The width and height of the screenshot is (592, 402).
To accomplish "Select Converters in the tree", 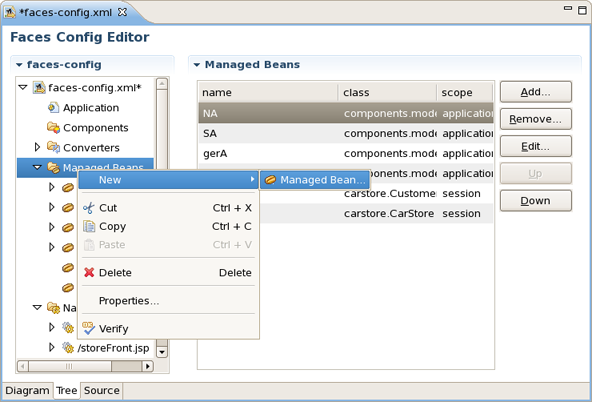I will [91, 148].
